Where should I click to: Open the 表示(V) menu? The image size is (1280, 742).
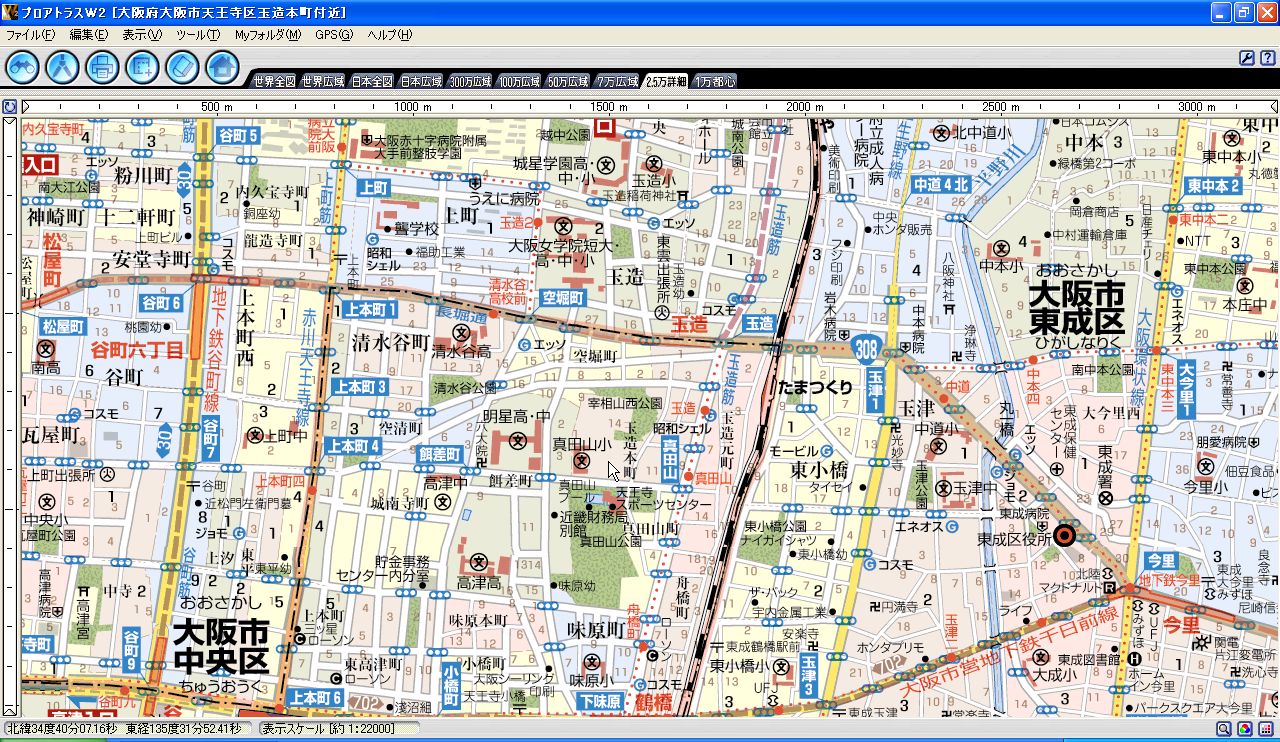[x=142, y=34]
